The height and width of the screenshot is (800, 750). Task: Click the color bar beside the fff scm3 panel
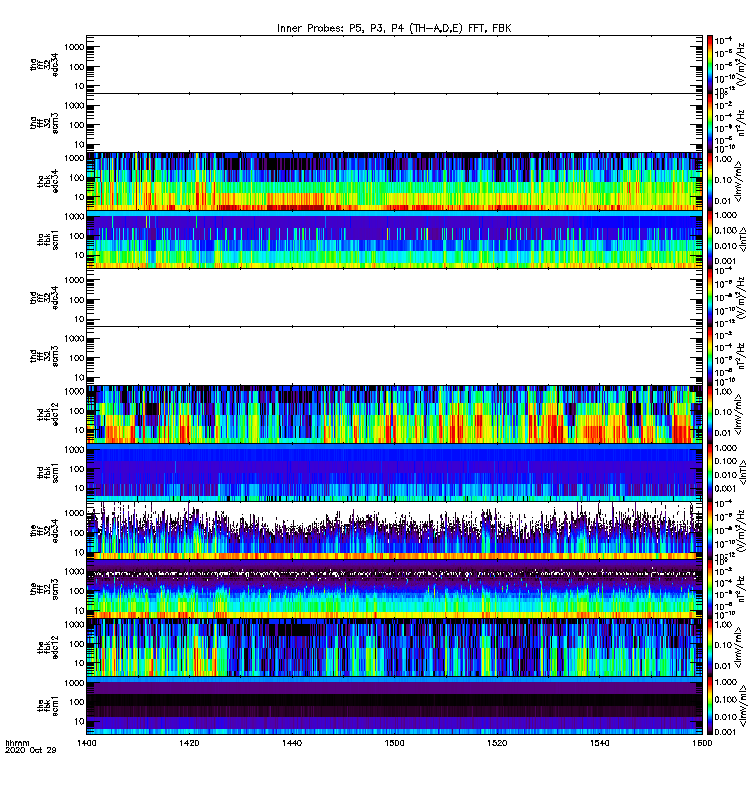coord(710,589)
